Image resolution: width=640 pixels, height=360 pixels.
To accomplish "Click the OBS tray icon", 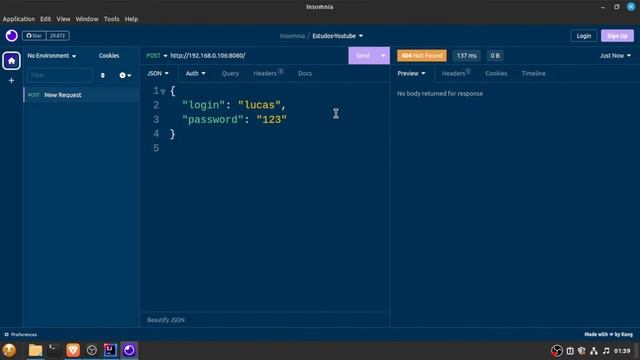I will pos(557,351).
